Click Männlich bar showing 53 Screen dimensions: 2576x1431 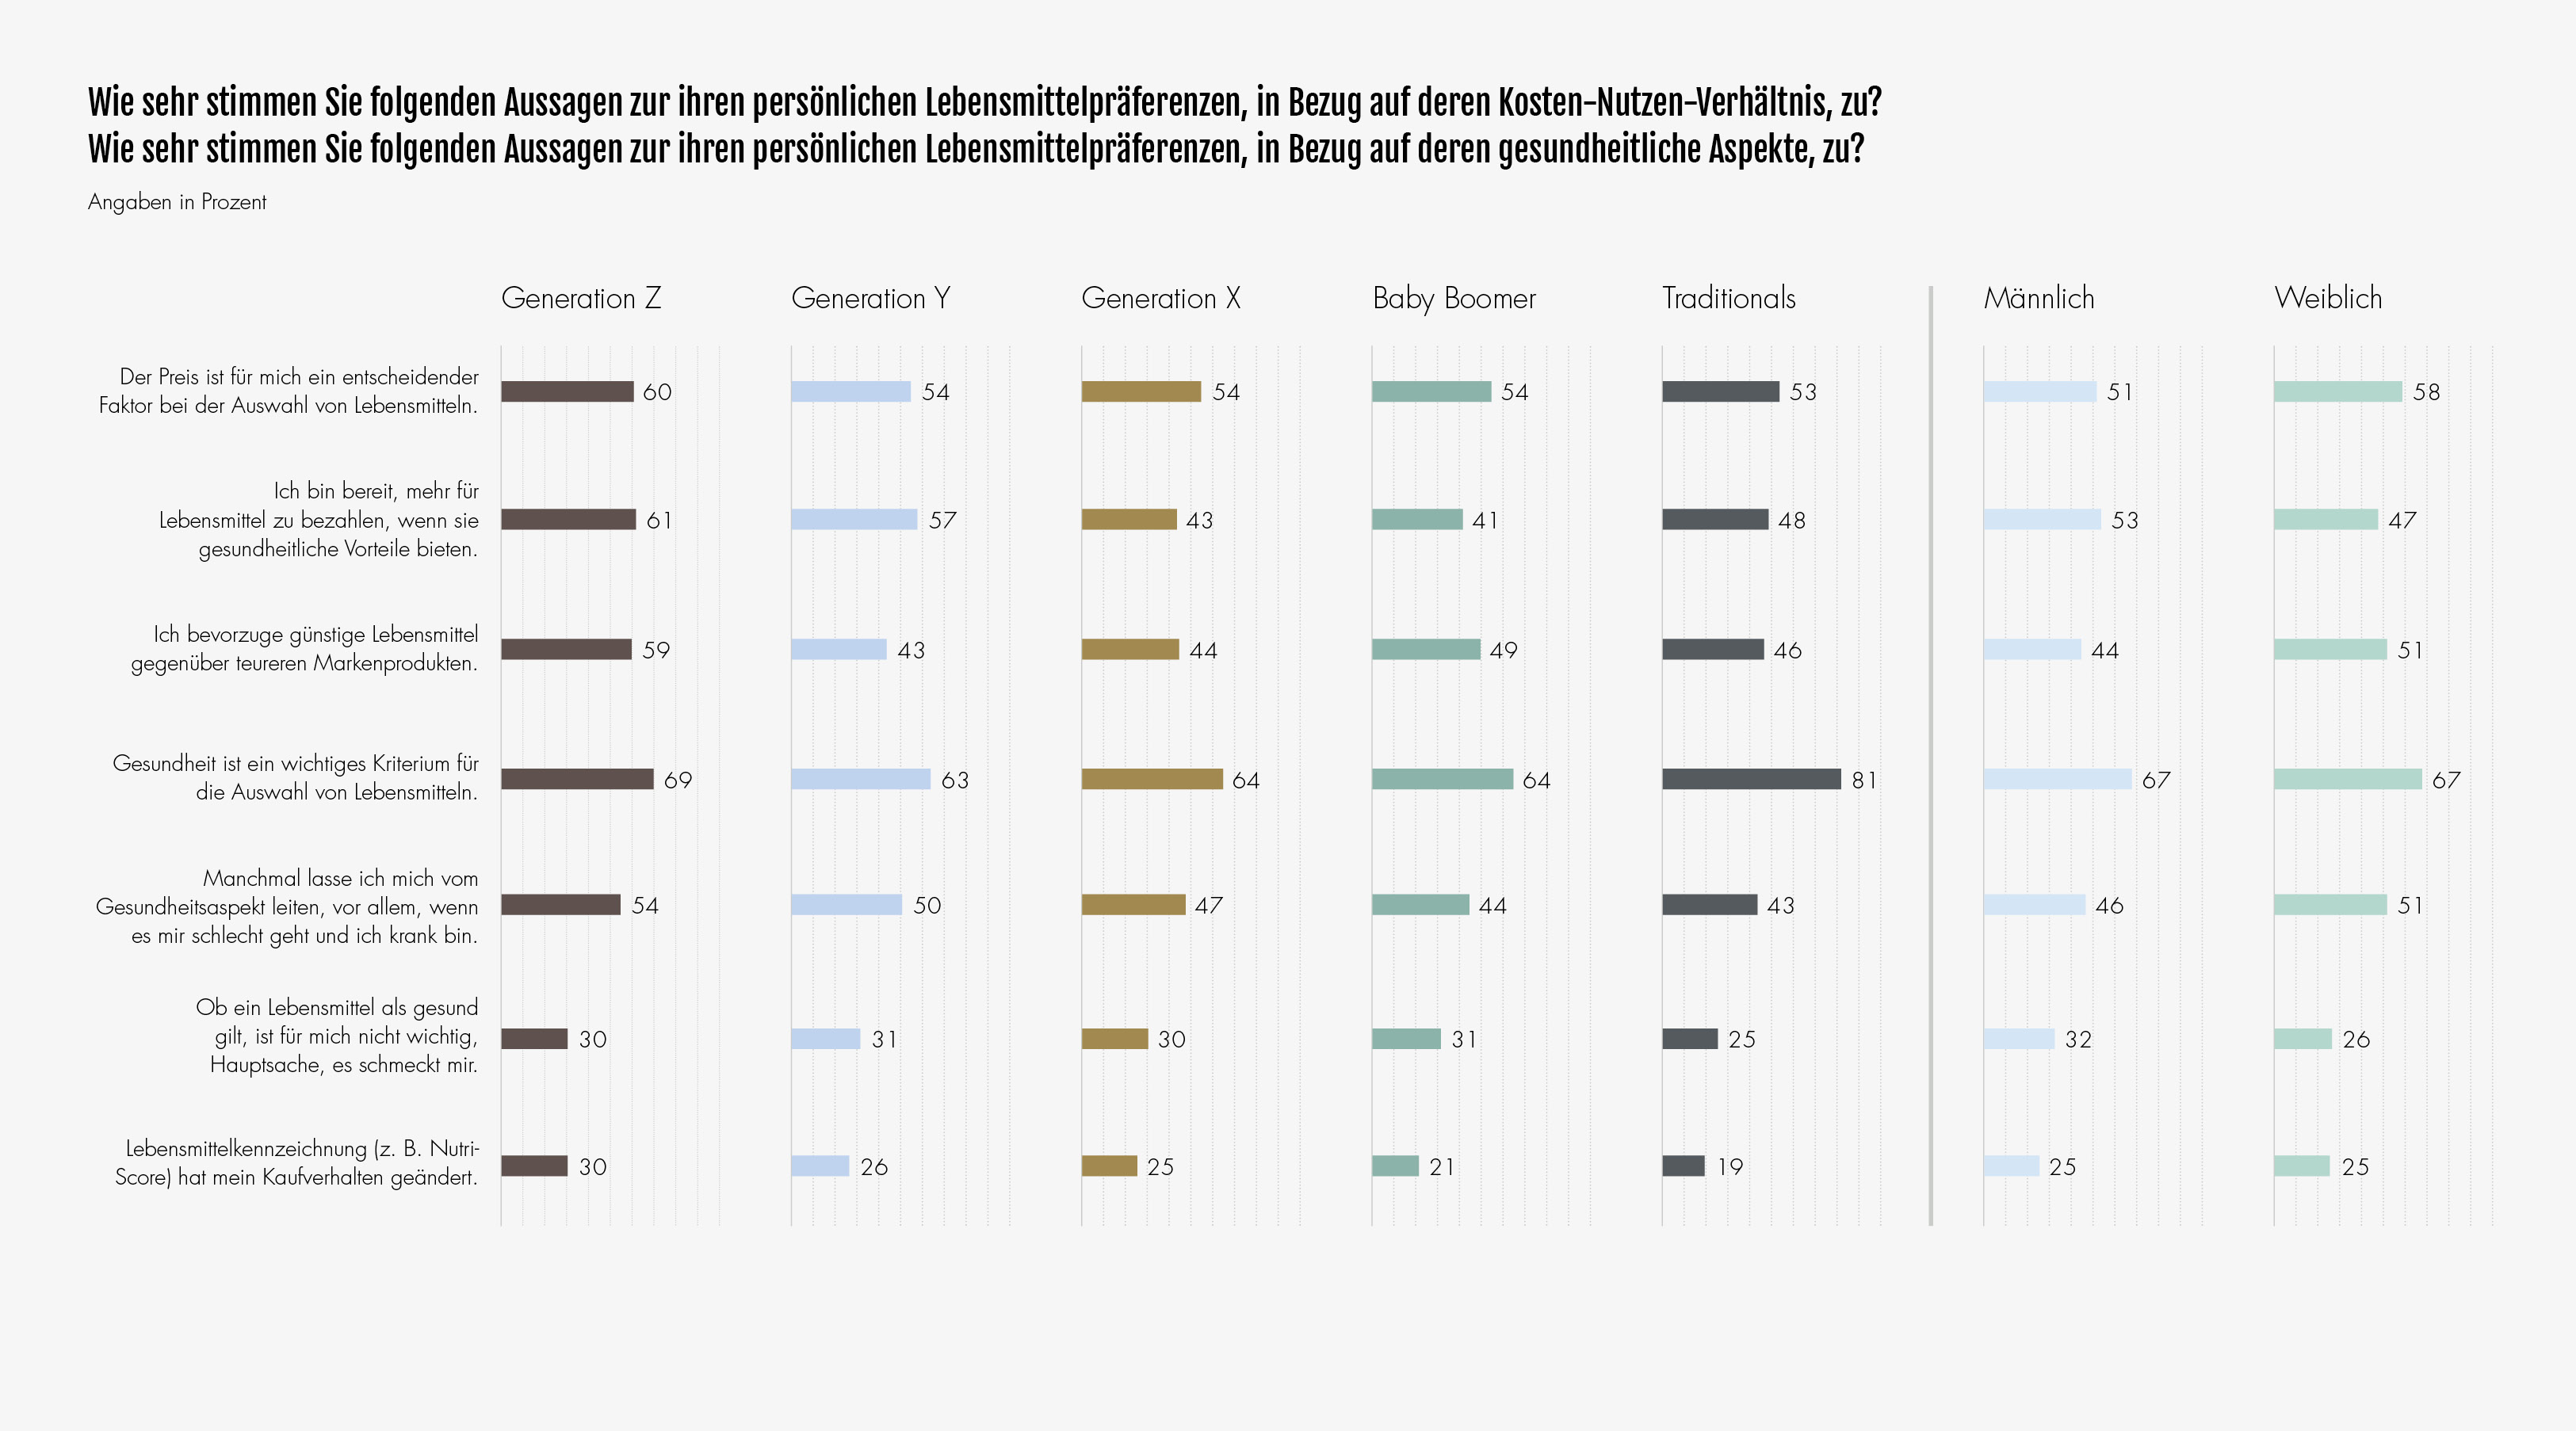click(x=2042, y=519)
